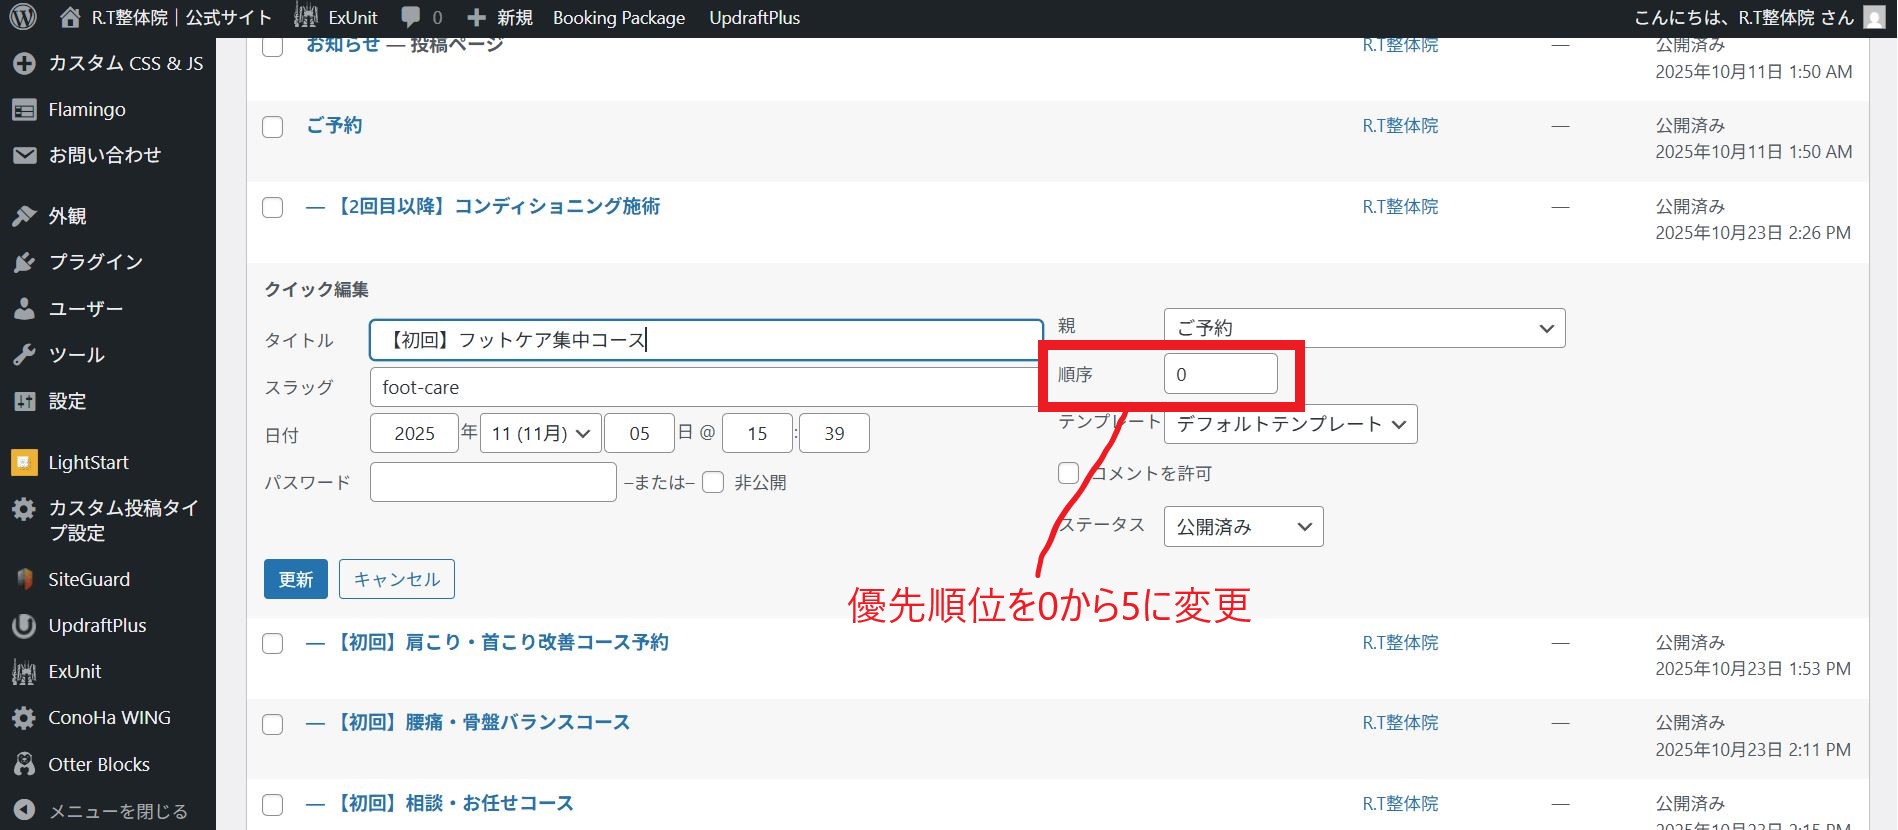Click the Flamingo sidebar icon
Screen dimensions: 1898x830
[24, 110]
